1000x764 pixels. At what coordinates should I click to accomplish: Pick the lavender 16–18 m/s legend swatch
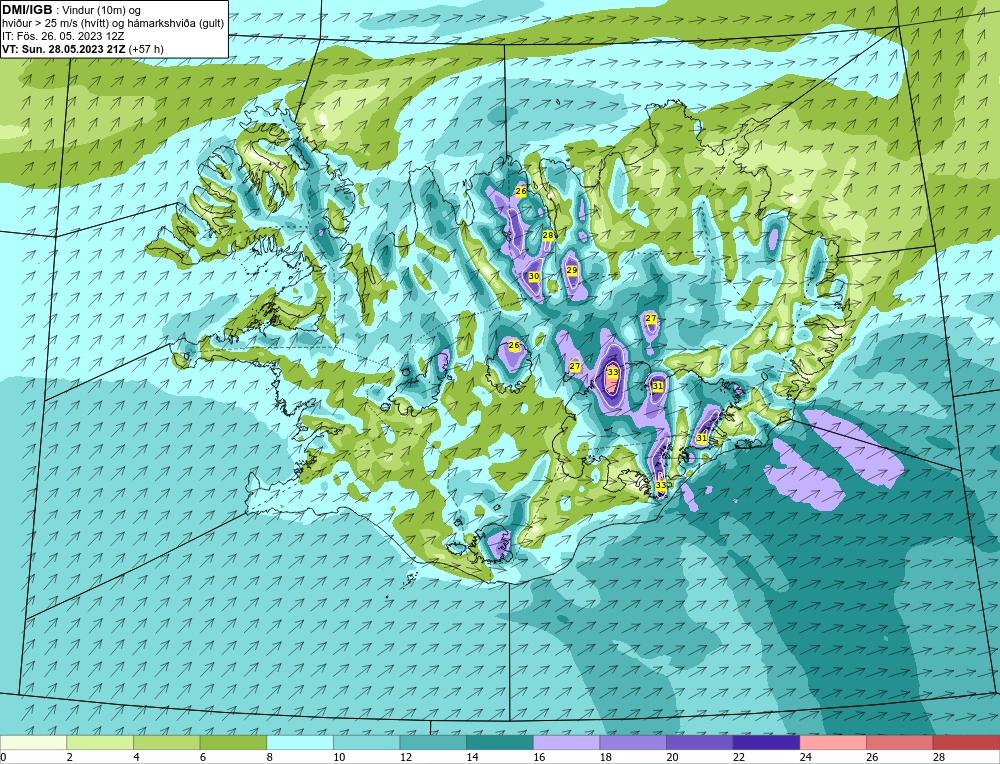[x=566, y=743]
